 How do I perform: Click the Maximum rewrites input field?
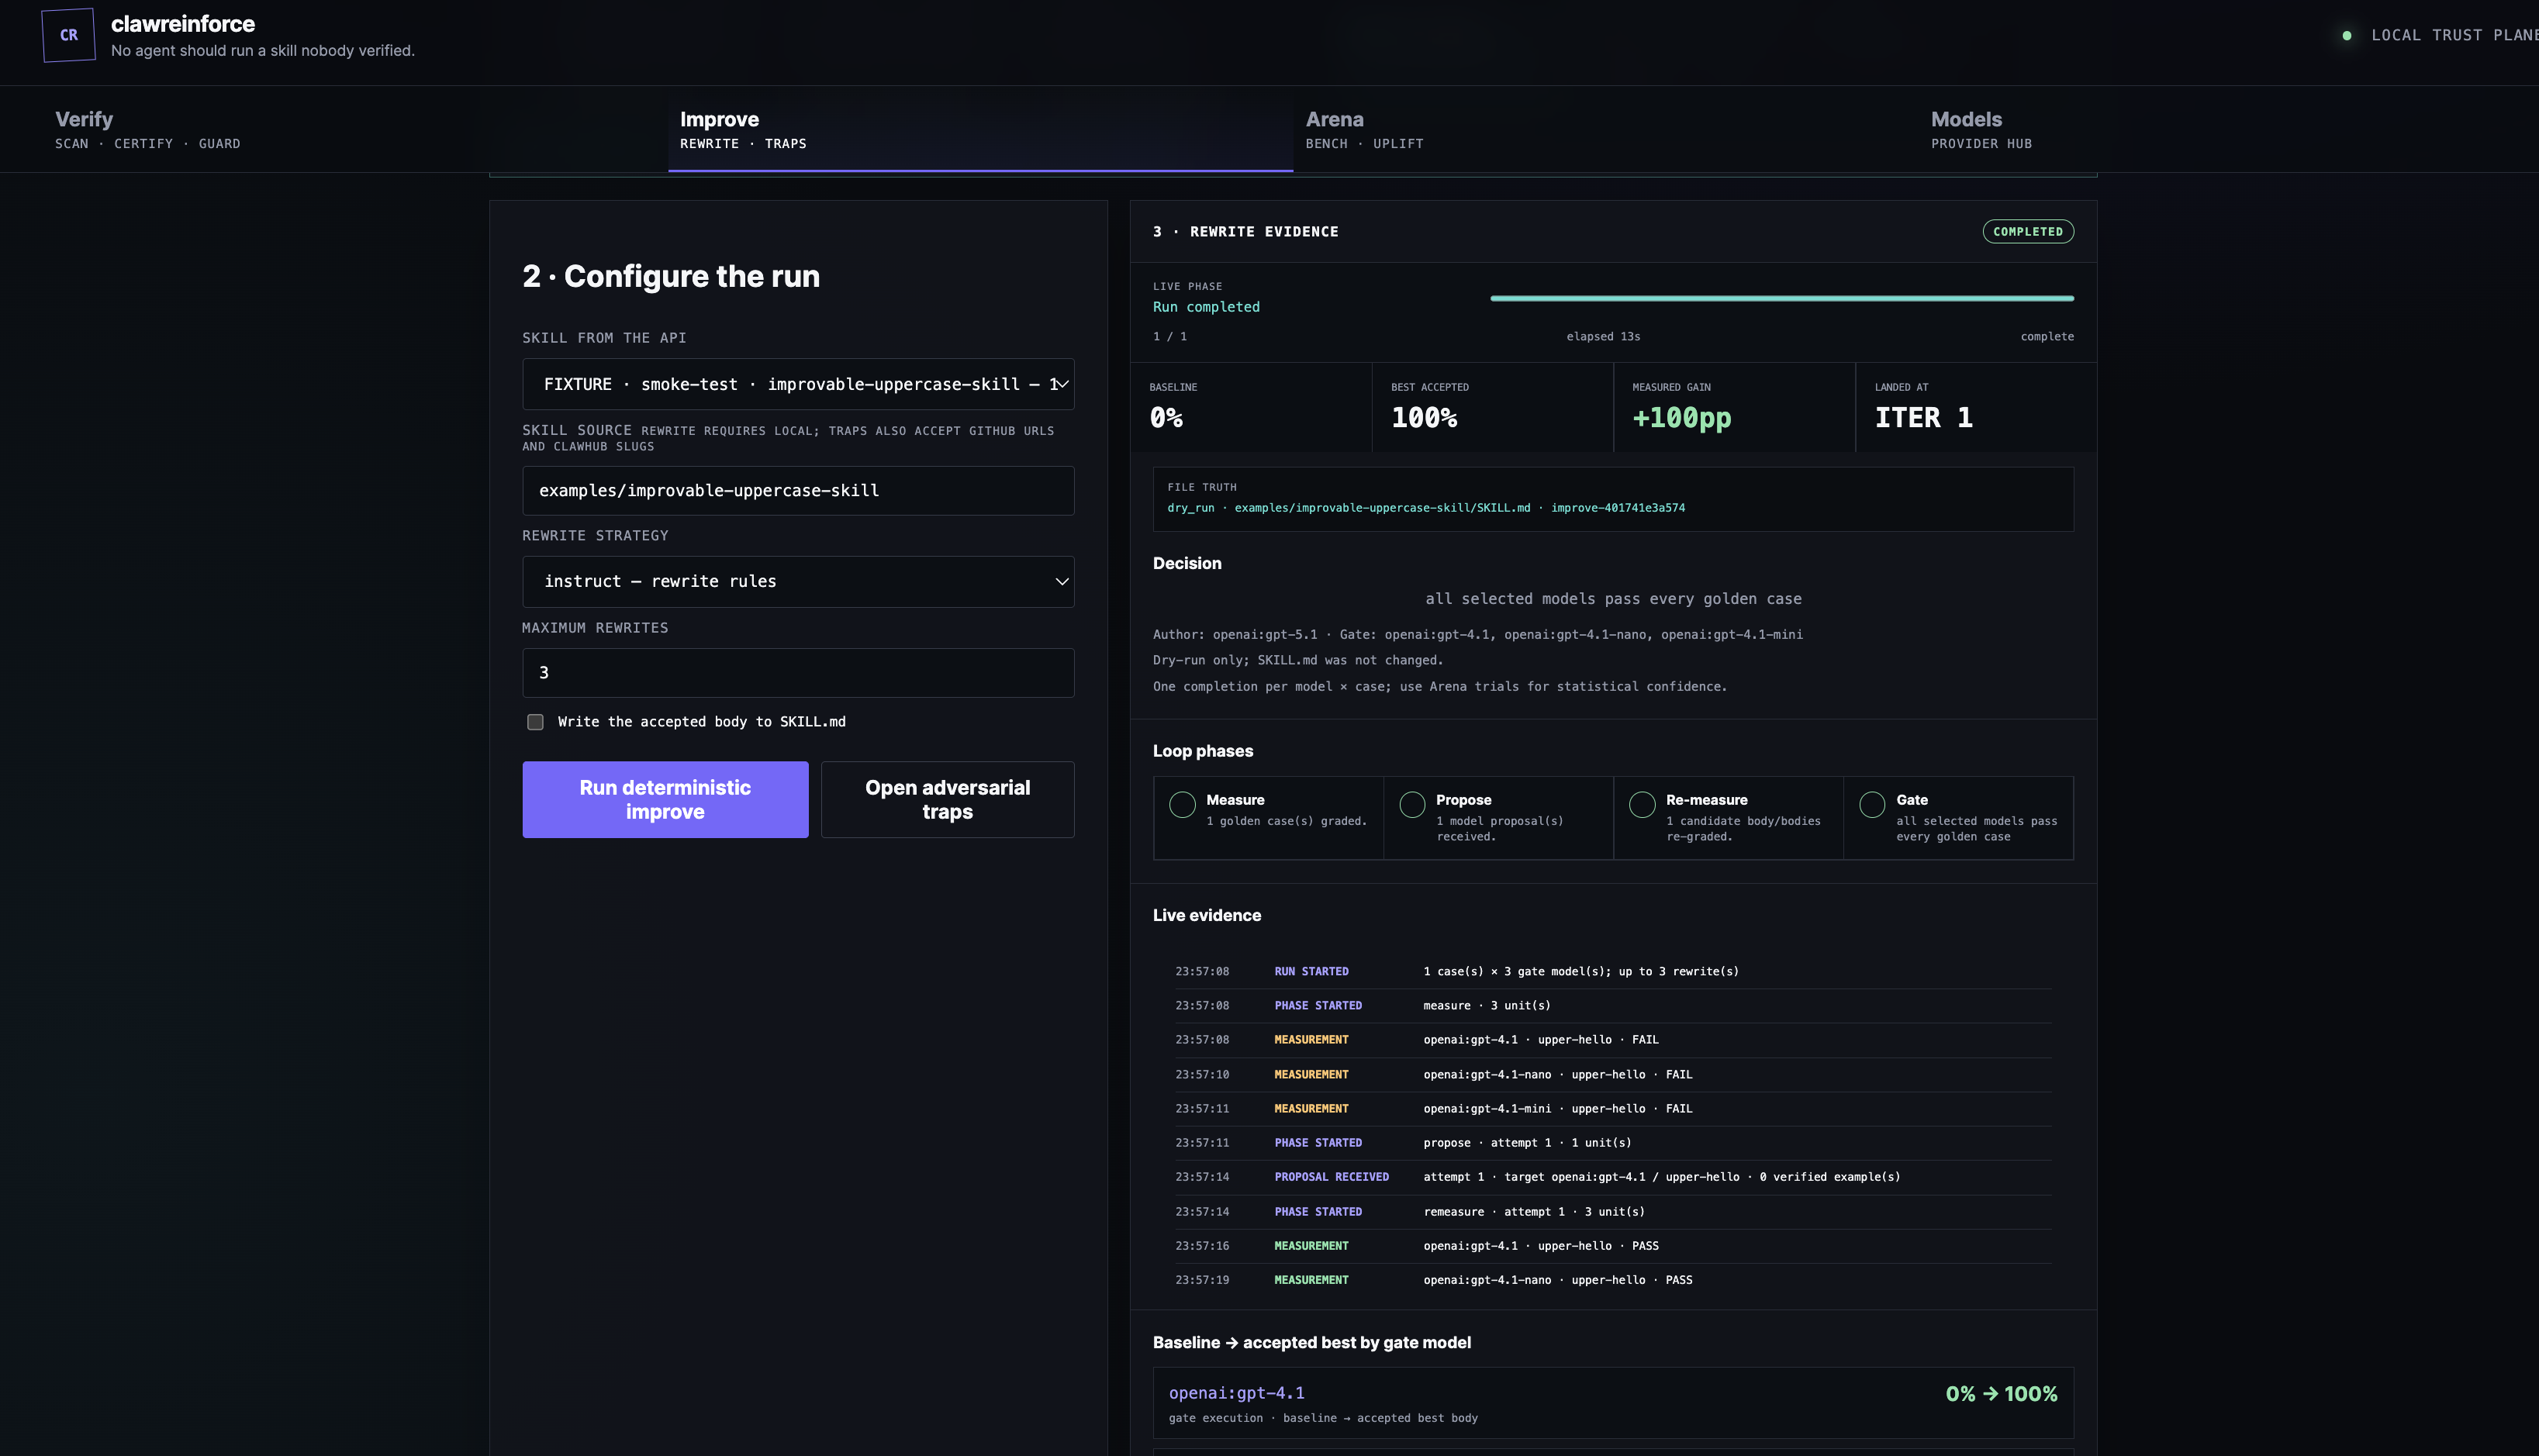(x=798, y=673)
